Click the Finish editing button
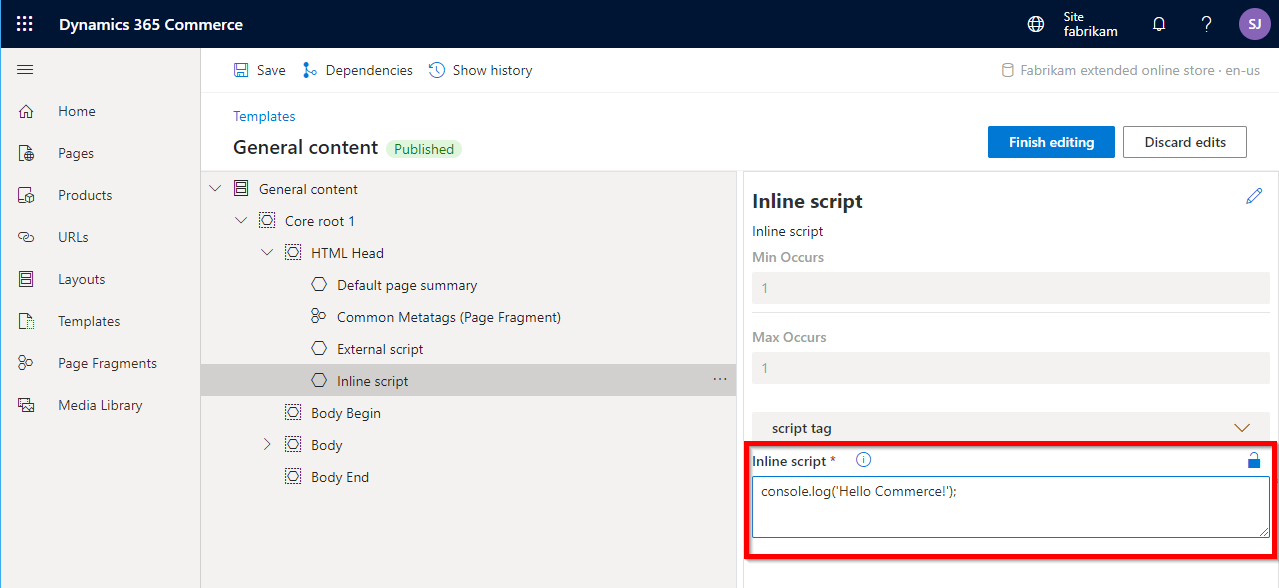 pos(1050,141)
